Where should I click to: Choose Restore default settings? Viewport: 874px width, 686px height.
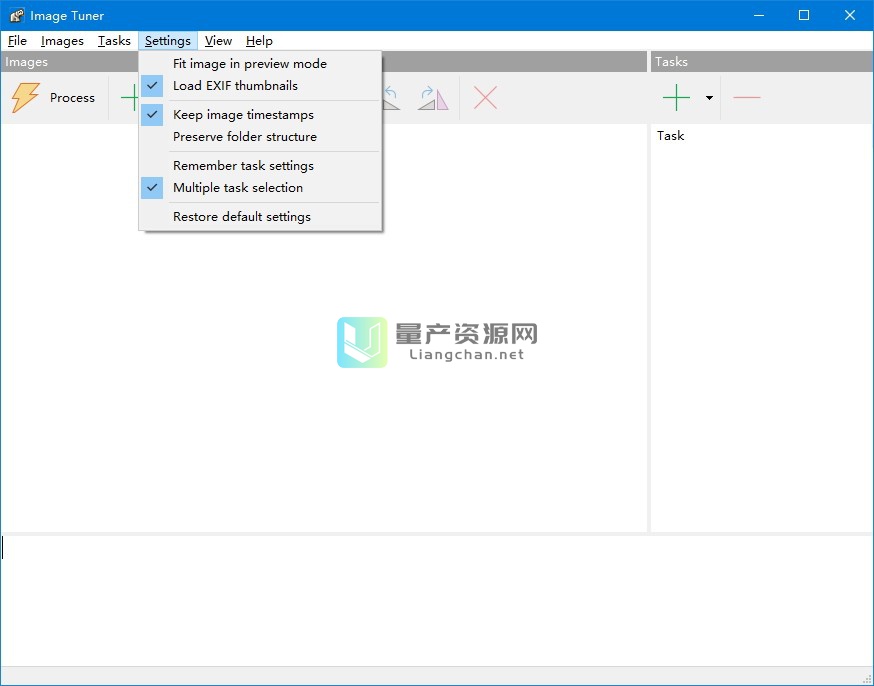coord(260,217)
